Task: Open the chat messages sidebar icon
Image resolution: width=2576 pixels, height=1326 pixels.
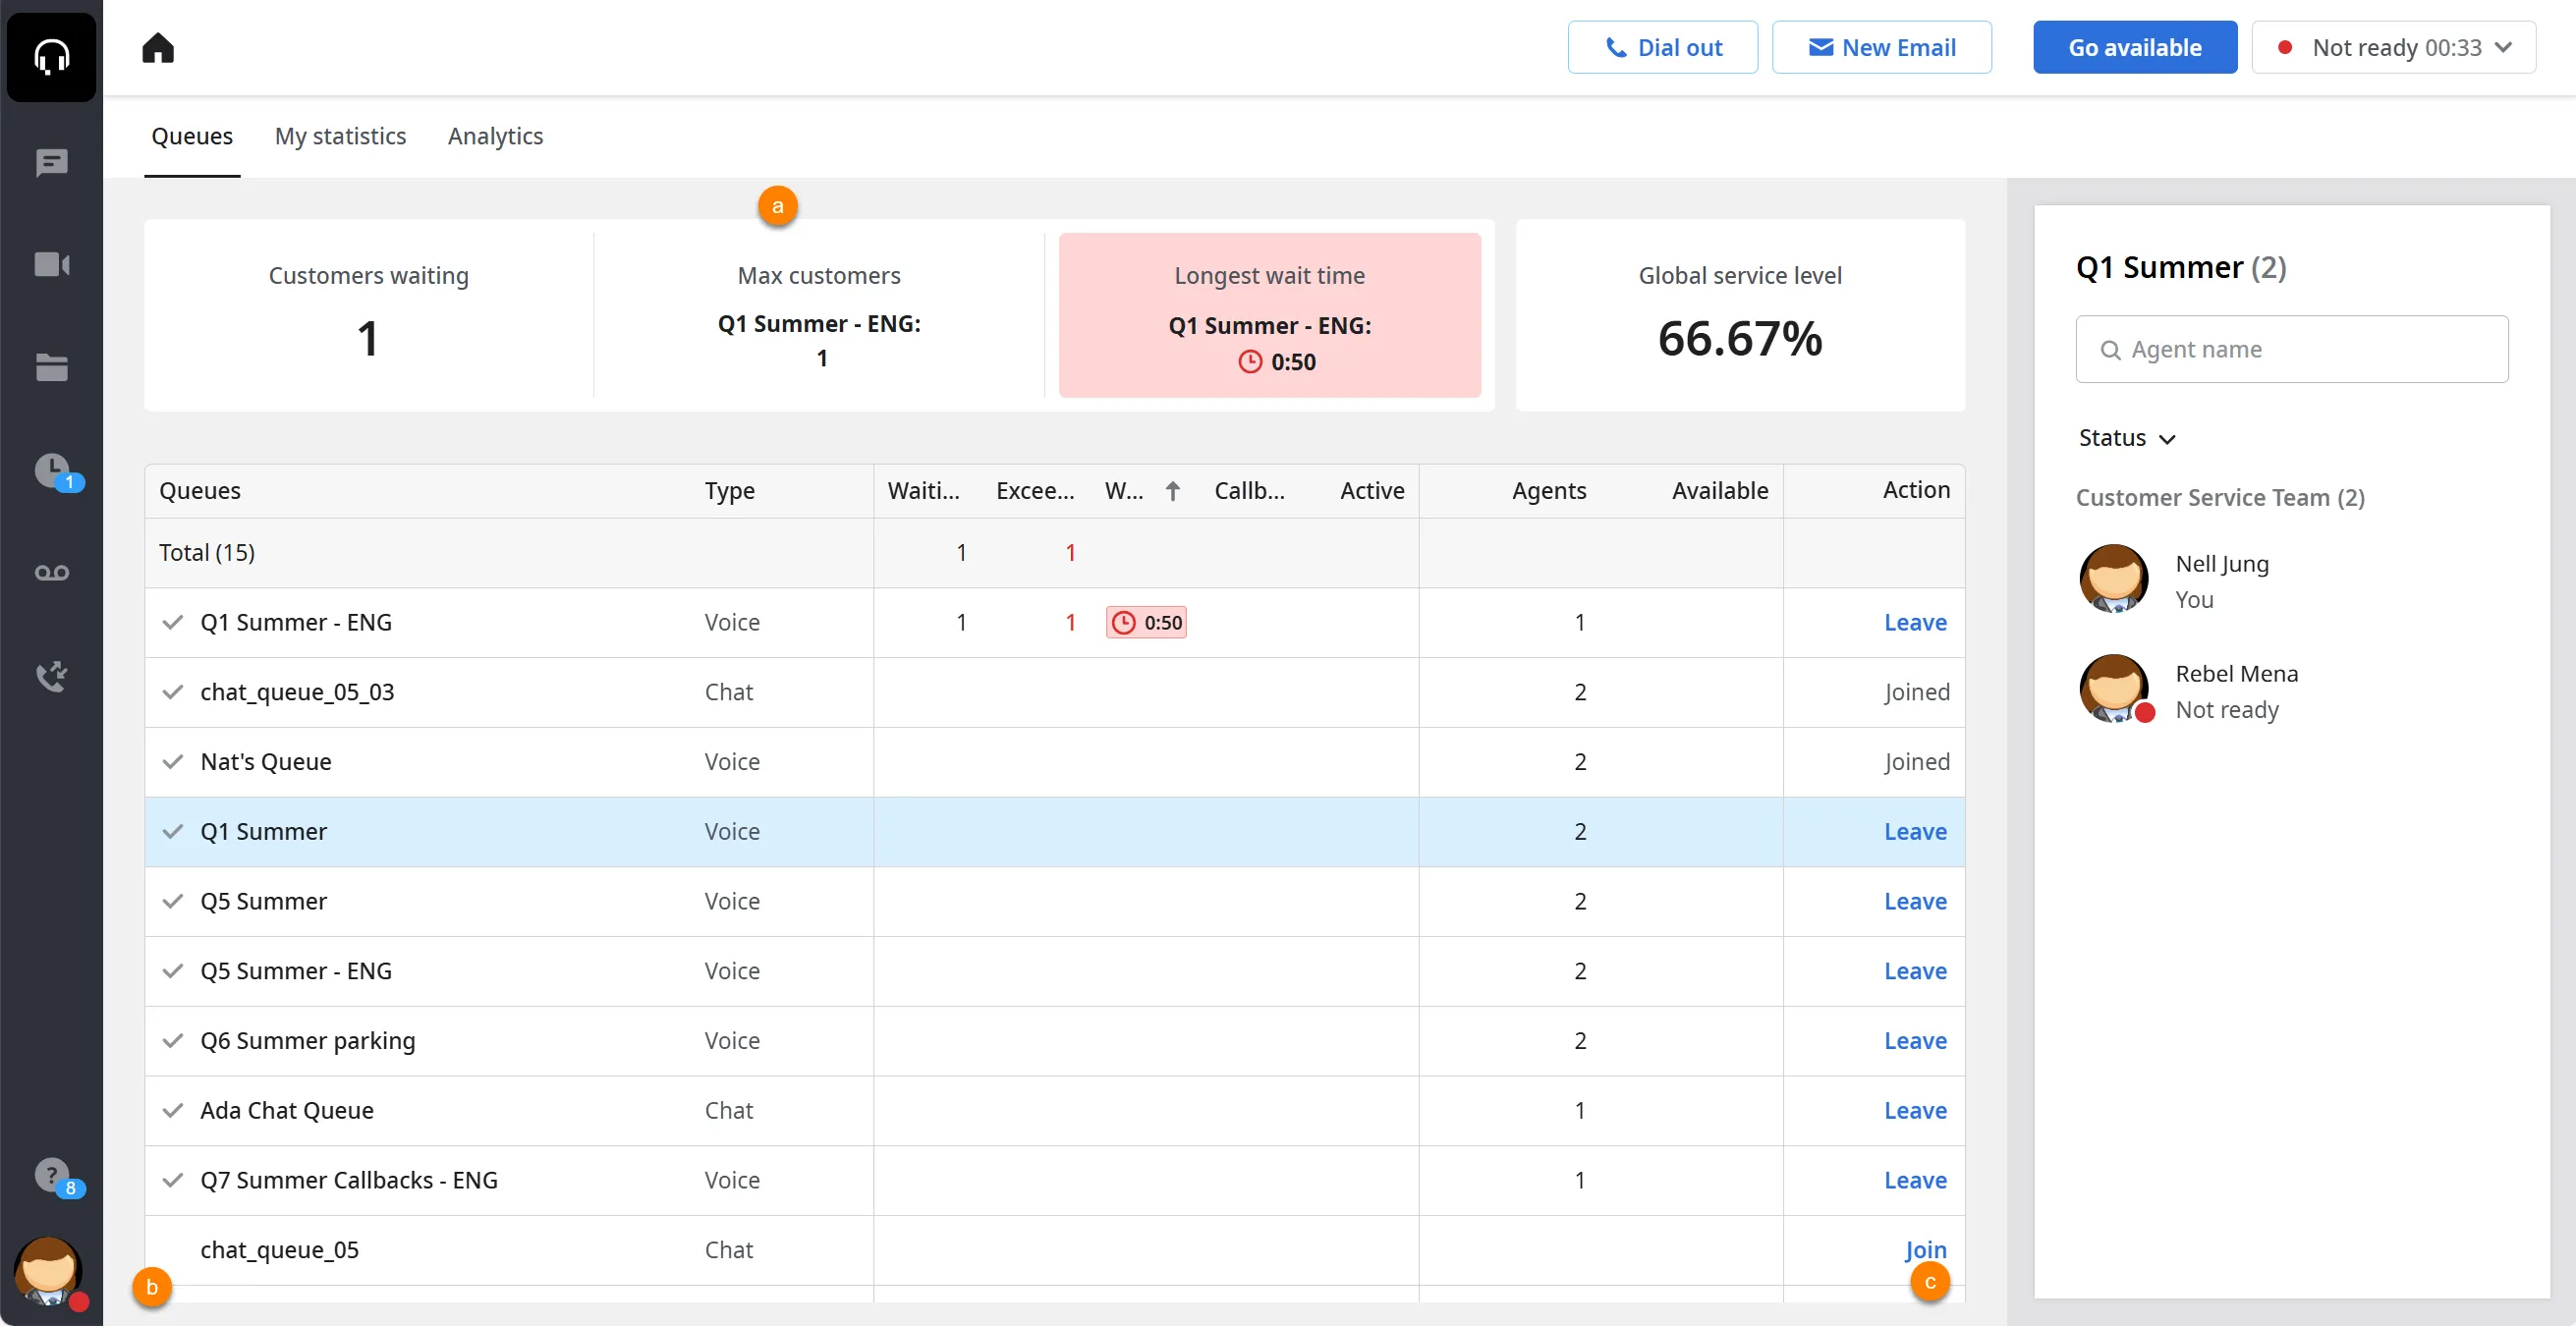Action: [51, 162]
